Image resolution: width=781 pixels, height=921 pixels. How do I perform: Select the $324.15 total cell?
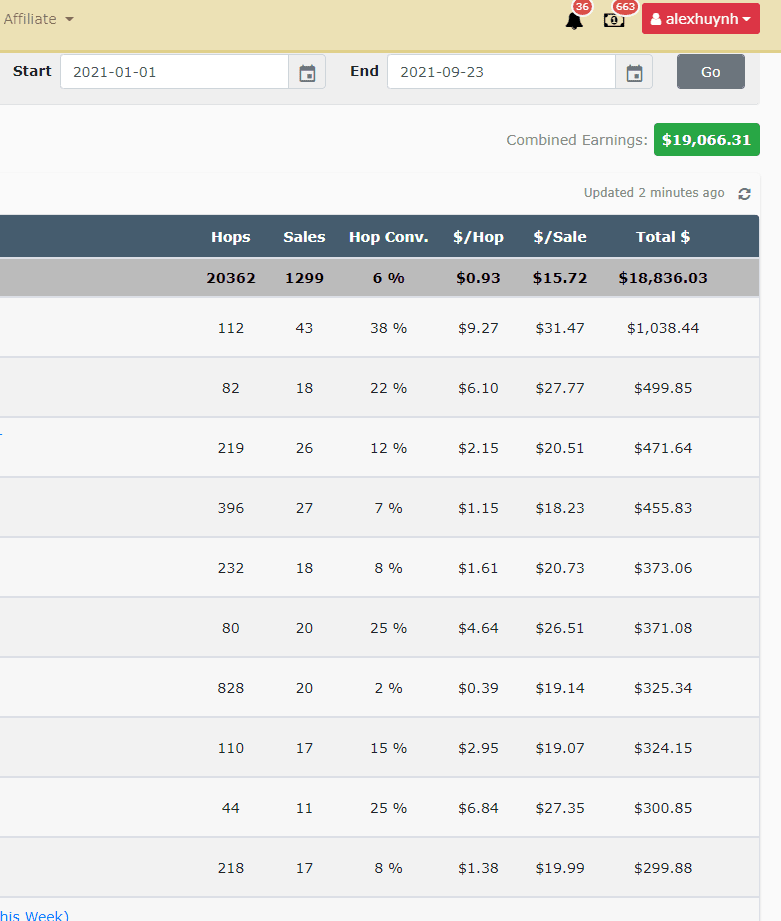tap(663, 748)
